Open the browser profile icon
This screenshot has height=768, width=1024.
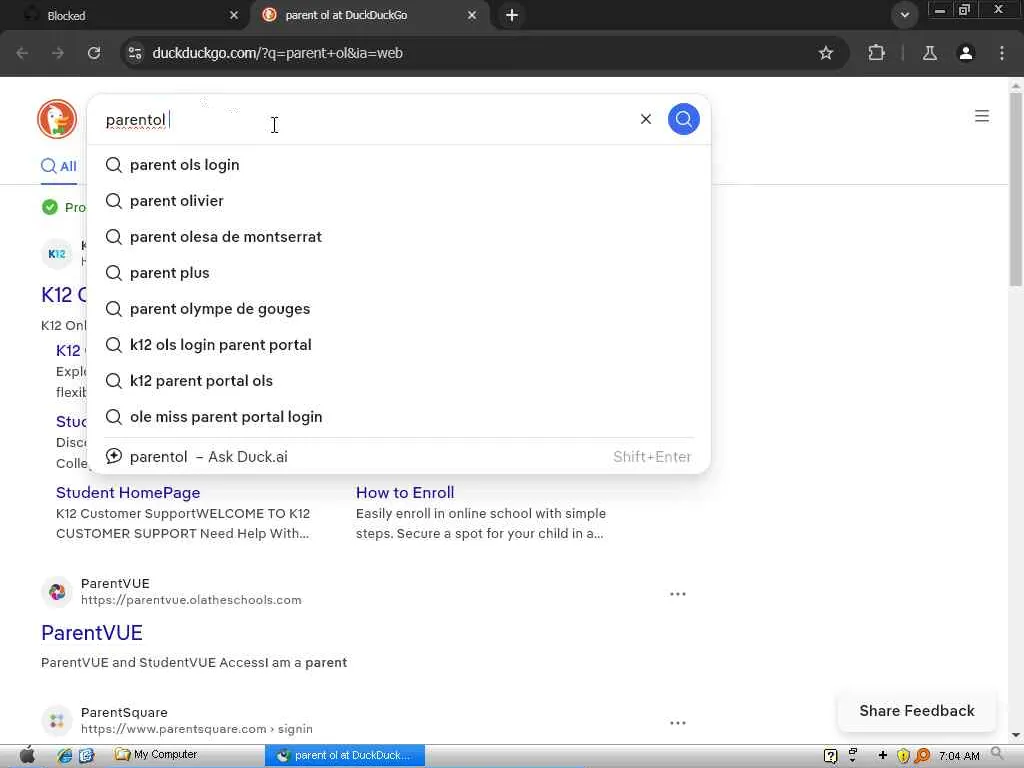point(965,53)
